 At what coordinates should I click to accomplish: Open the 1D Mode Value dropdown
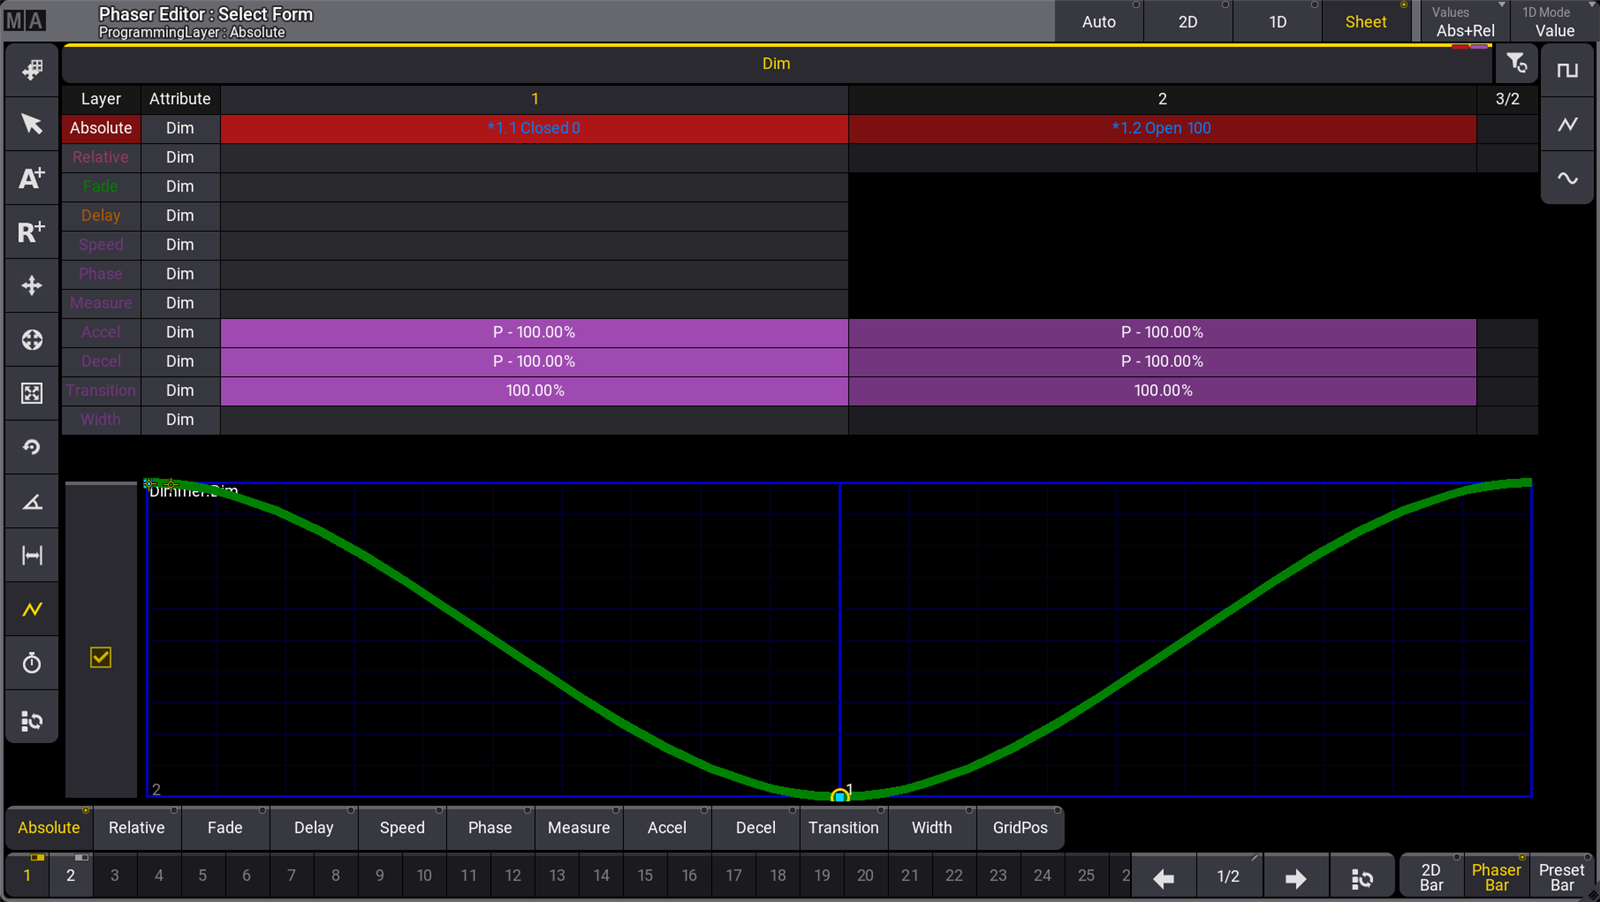[x=1555, y=22]
